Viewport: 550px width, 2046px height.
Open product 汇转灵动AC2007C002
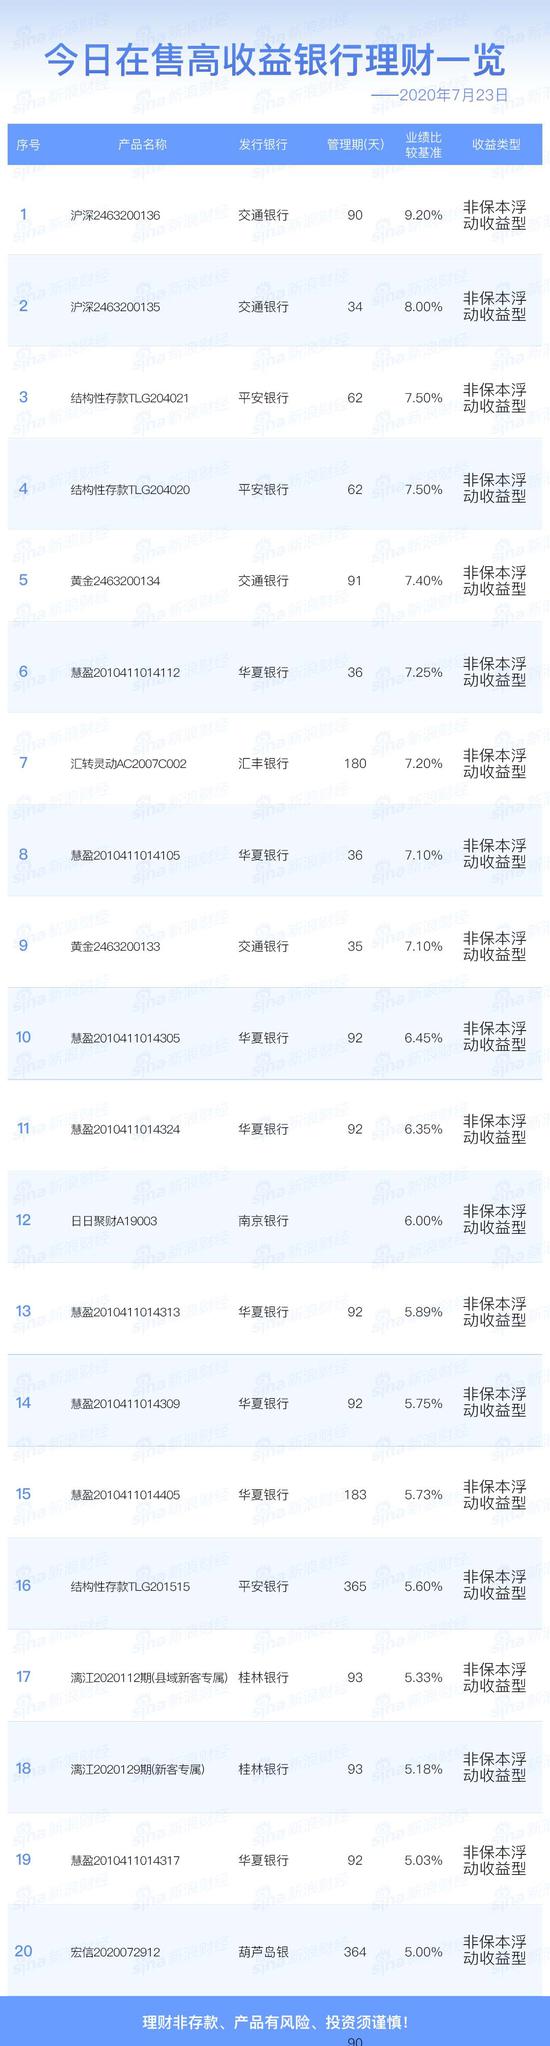pos(129,764)
